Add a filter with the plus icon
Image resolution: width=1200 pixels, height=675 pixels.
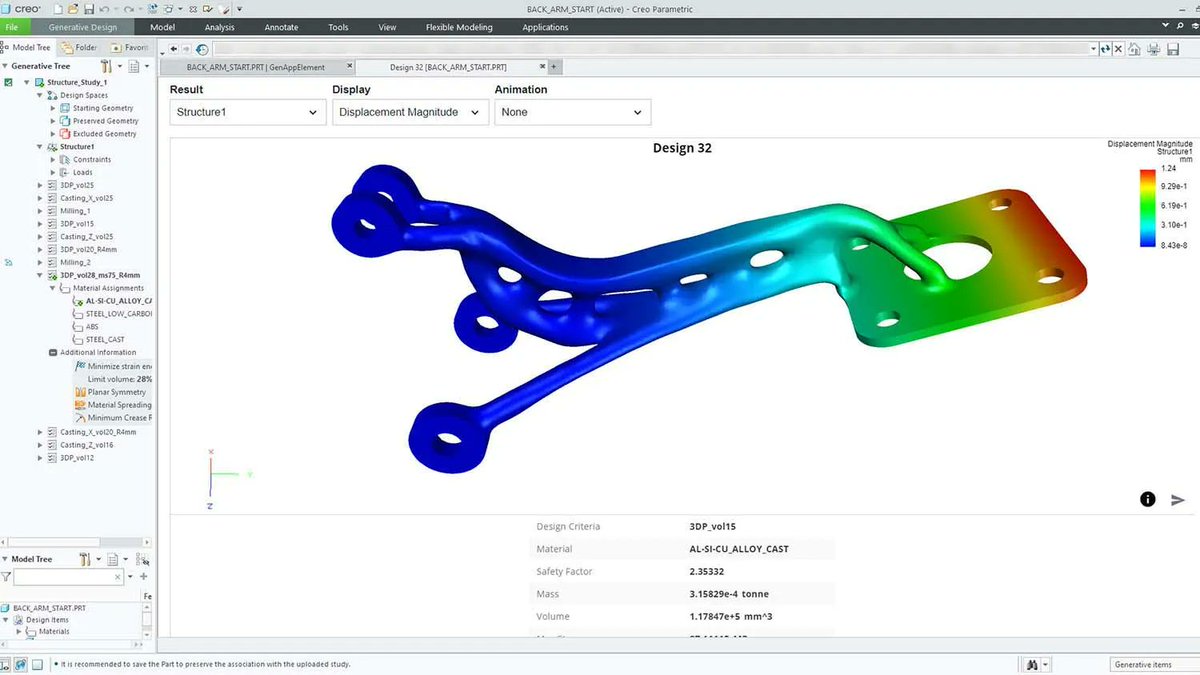click(x=143, y=577)
